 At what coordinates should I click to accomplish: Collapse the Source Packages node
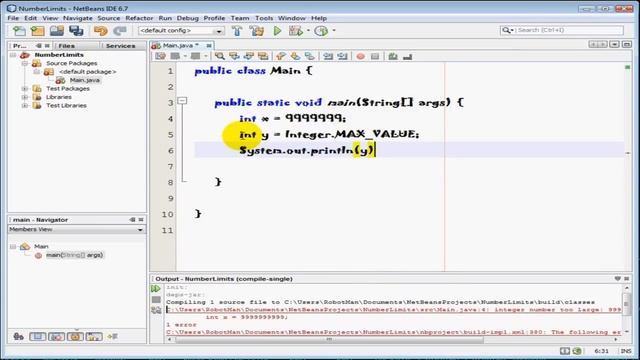coord(25,63)
